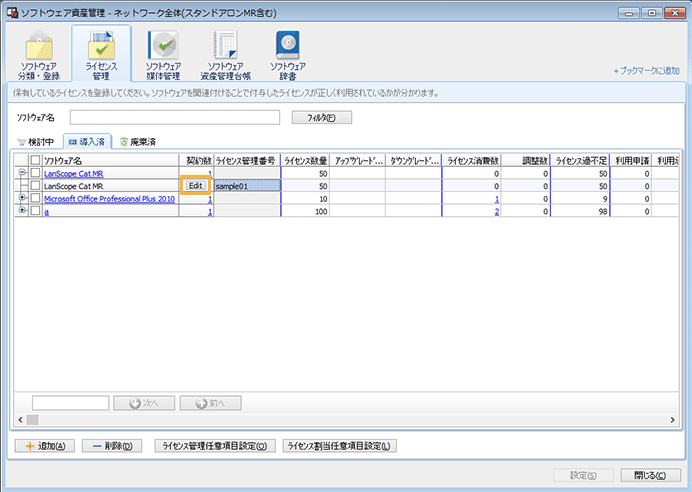The image size is (692, 492).
Task: Click horizontal scrollbar right arrow
Action: 672,420
